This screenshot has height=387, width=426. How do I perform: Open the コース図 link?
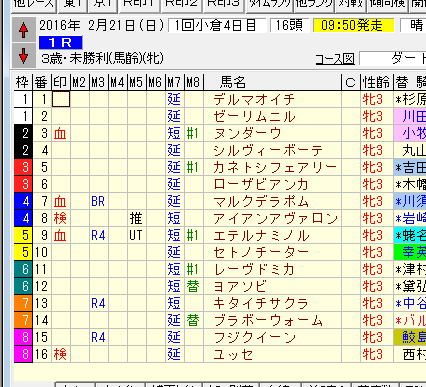tap(335, 59)
